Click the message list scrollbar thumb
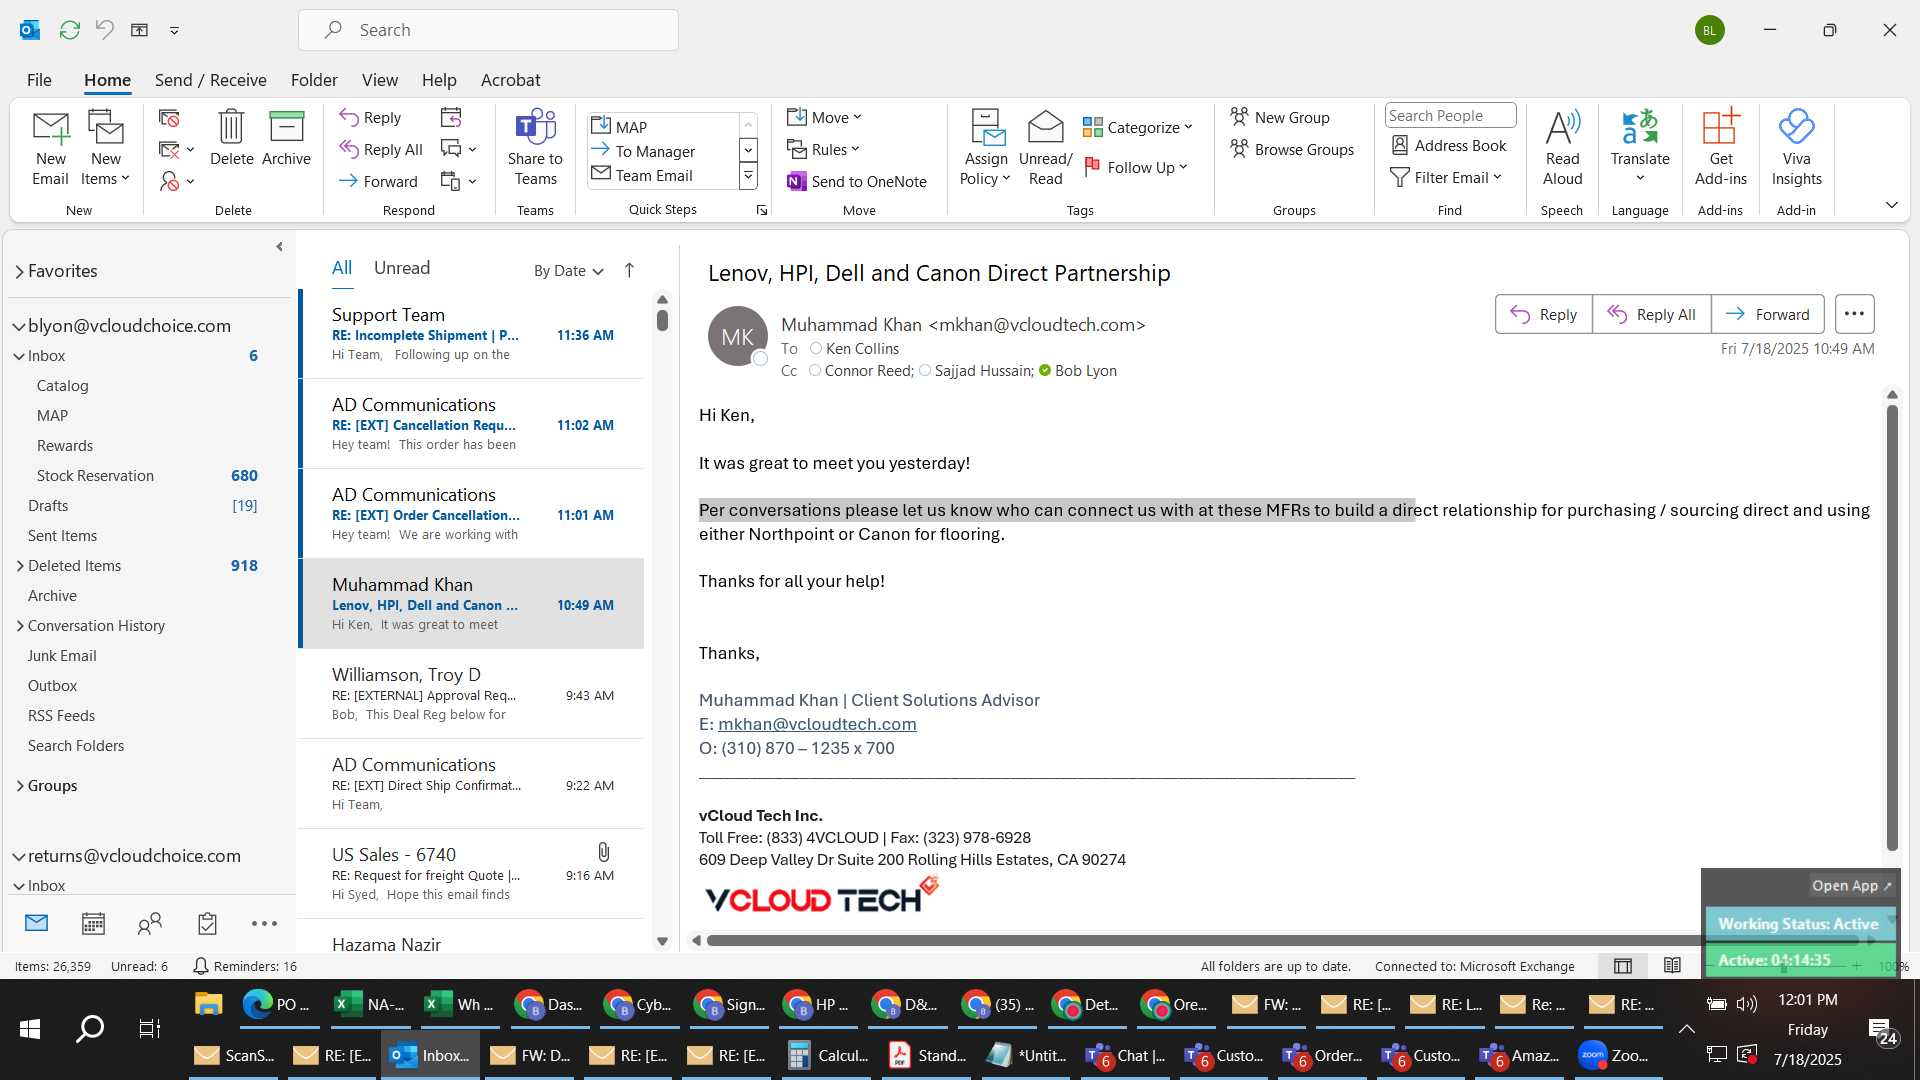1920x1080 pixels. [662, 321]
